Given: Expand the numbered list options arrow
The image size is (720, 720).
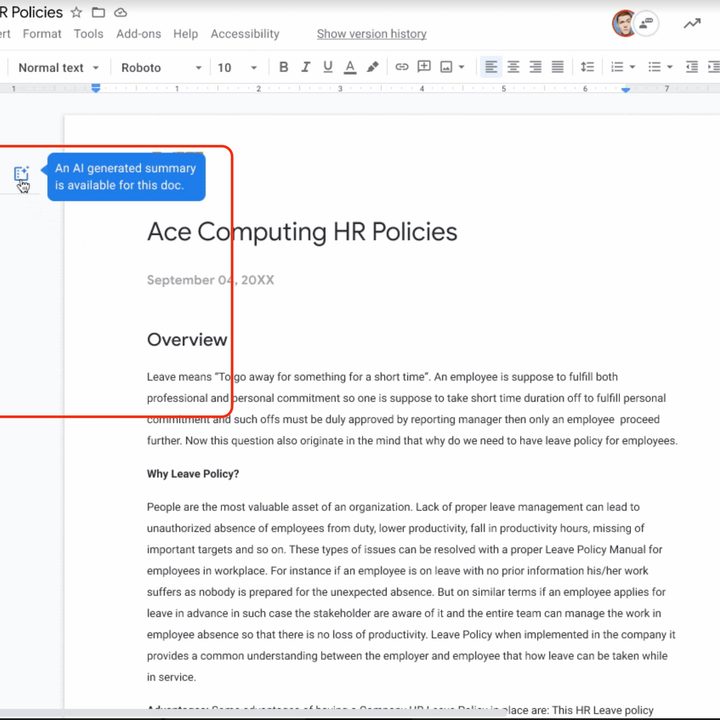Looking at the screenshot, I should click(x=632, y=68).
